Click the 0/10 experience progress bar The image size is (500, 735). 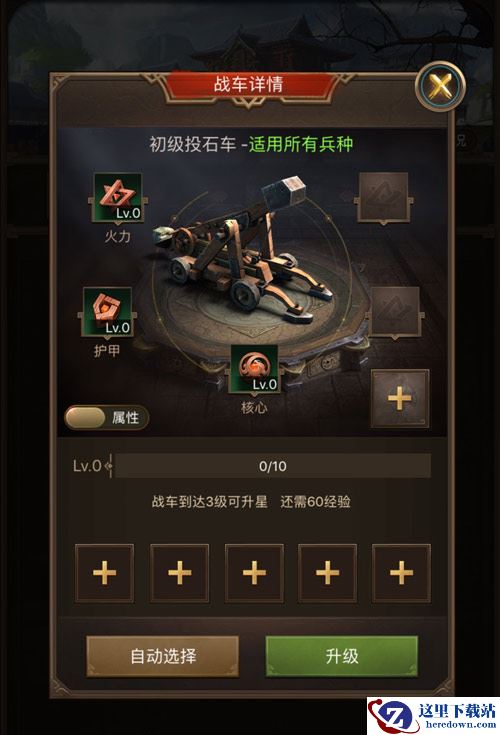[x=272, y=466]
